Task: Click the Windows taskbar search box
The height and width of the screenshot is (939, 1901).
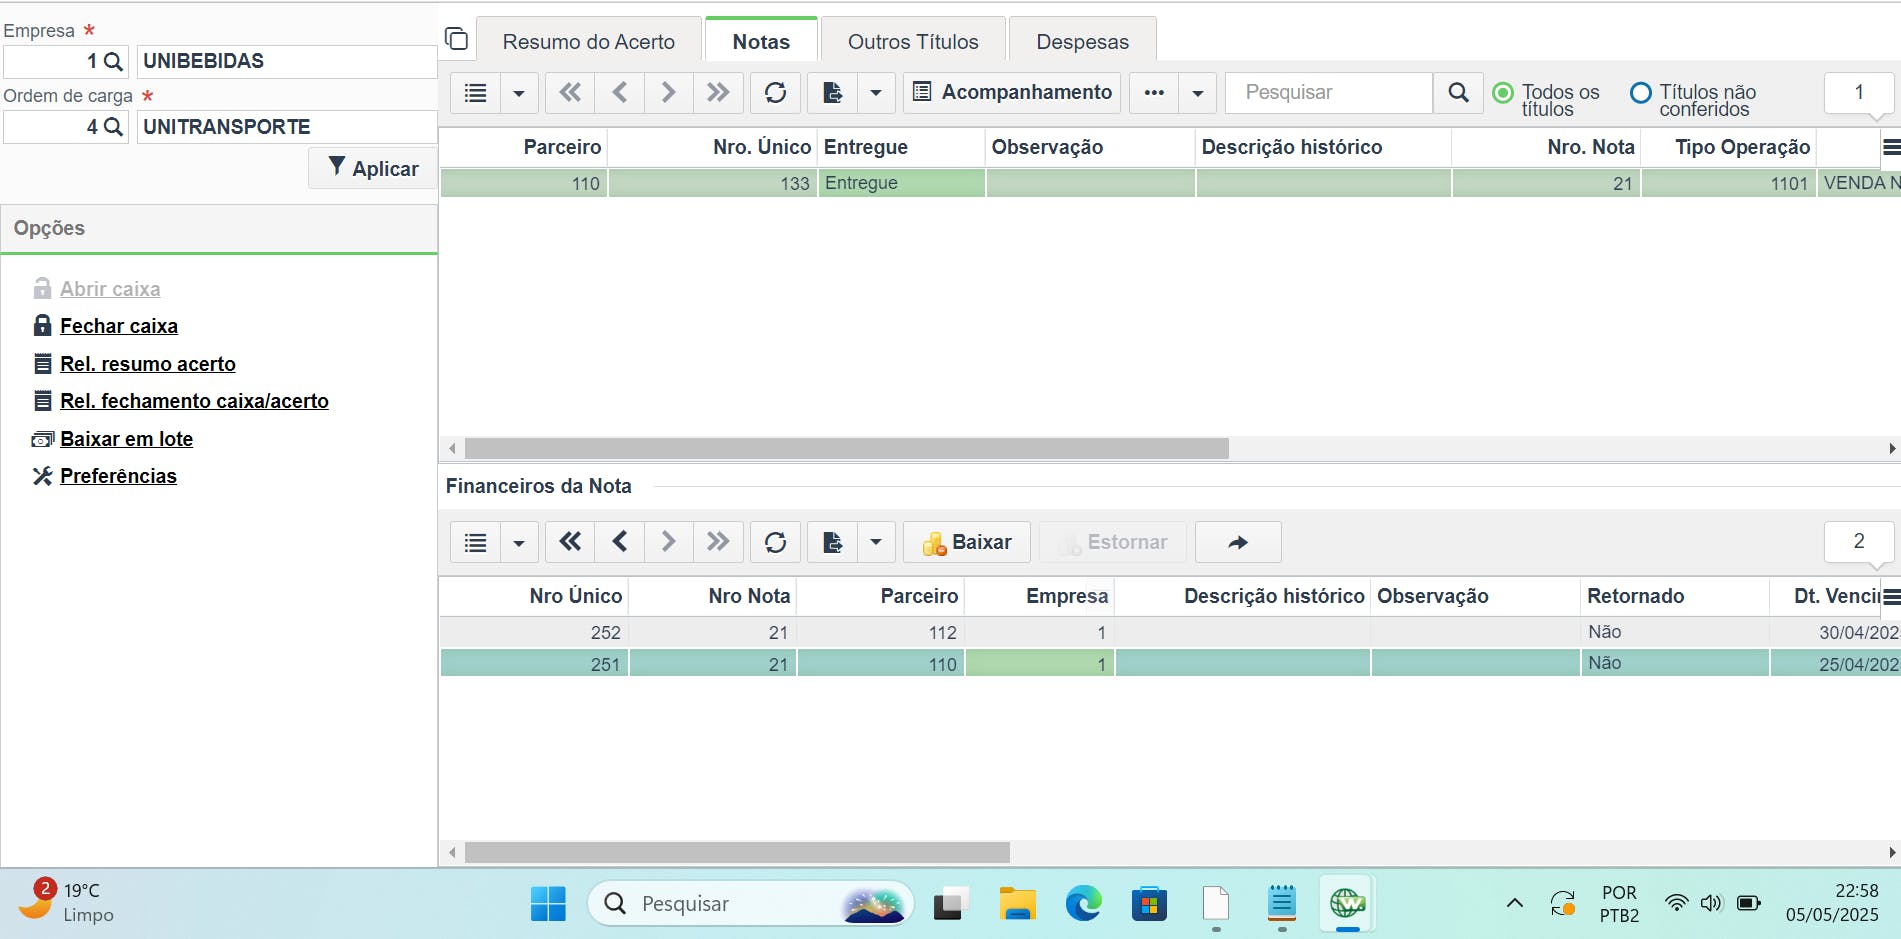Action: [750, 904]
